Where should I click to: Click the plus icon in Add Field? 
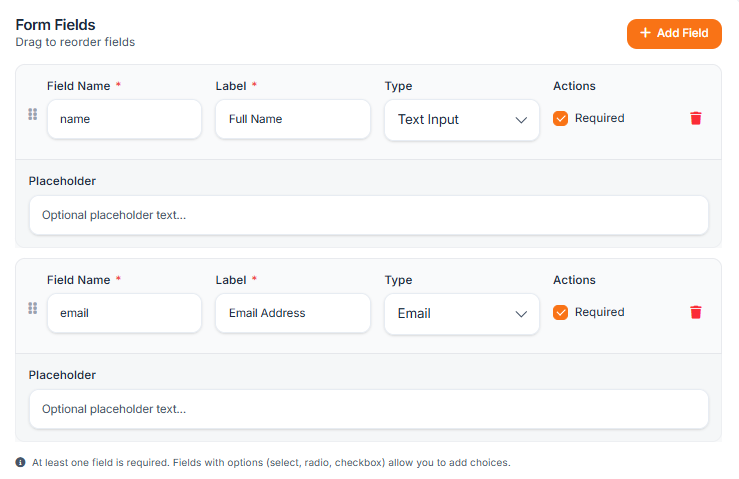645,33
